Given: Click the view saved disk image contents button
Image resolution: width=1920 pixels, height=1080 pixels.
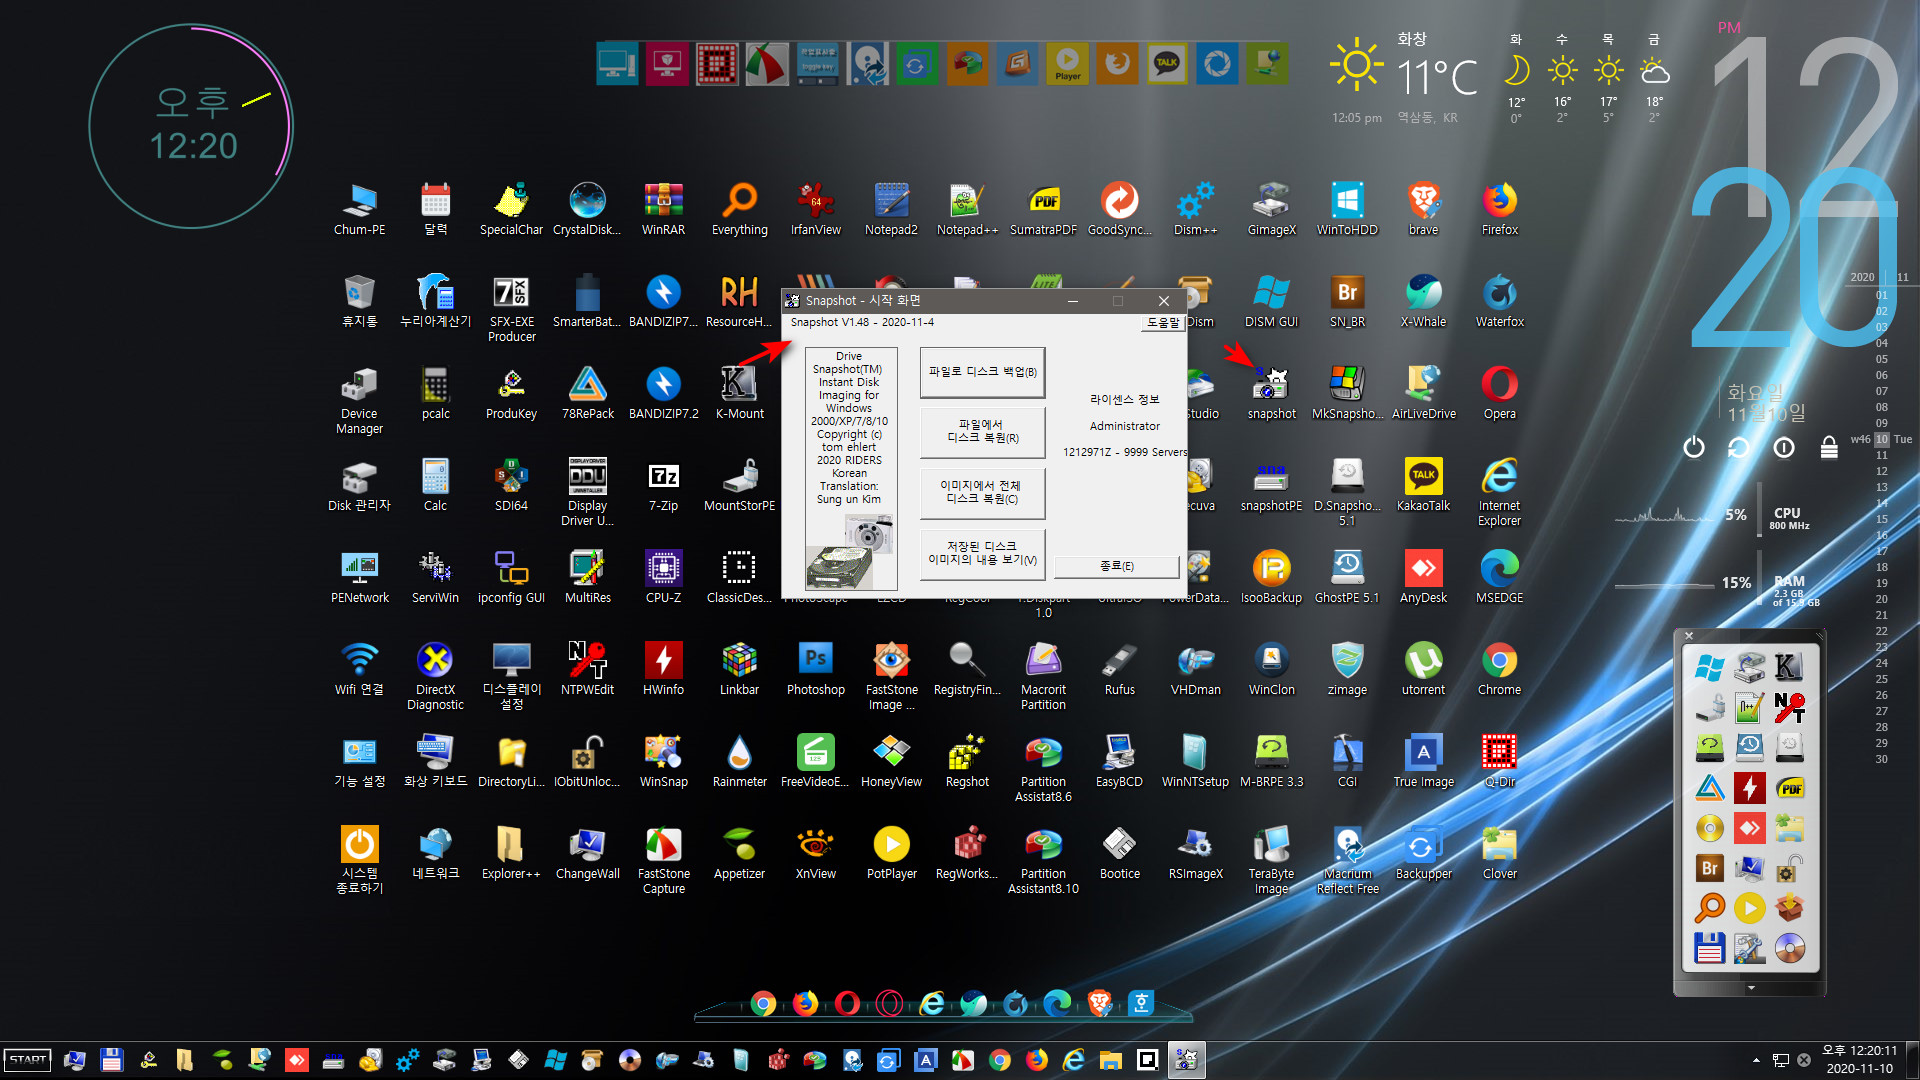Looking at the screenshot, I should pos(982,553).
